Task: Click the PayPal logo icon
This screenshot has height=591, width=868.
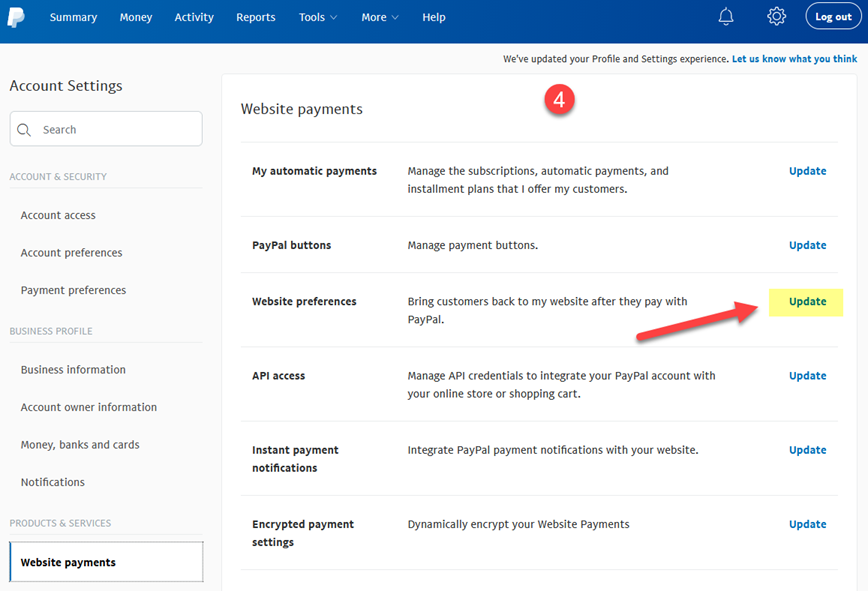Action: click(16, 17)
